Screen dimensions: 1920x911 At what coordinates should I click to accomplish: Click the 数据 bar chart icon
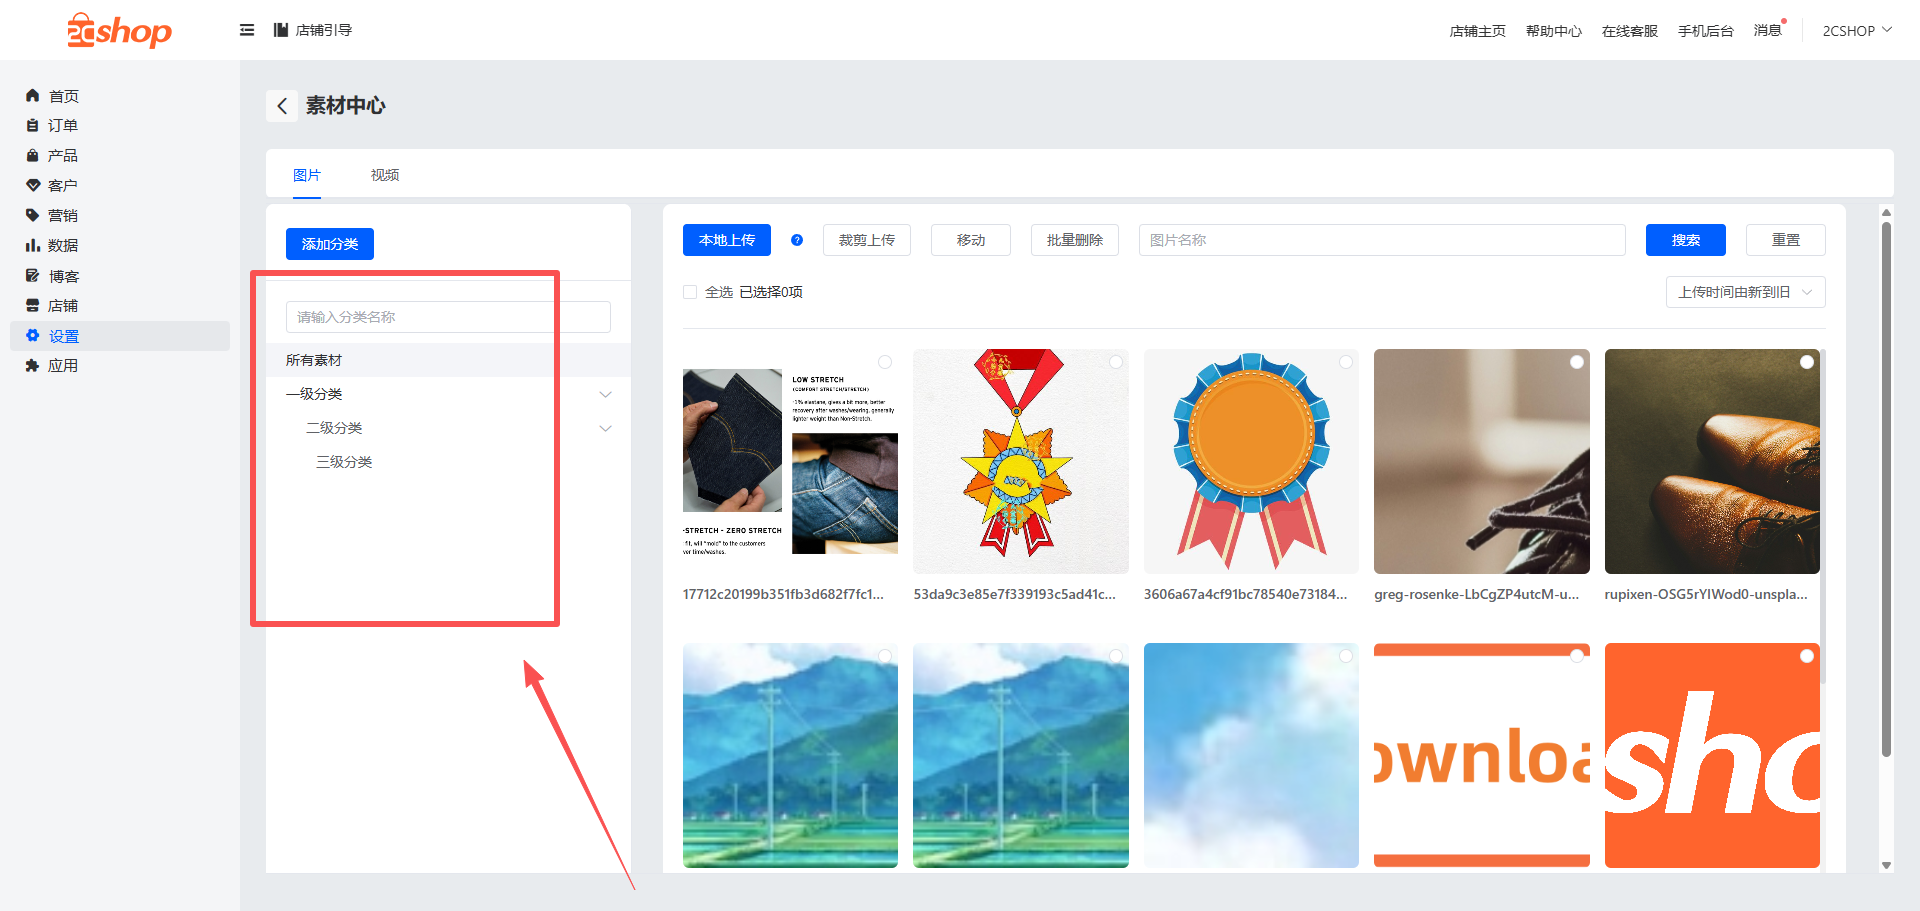(x=32, y=246)
